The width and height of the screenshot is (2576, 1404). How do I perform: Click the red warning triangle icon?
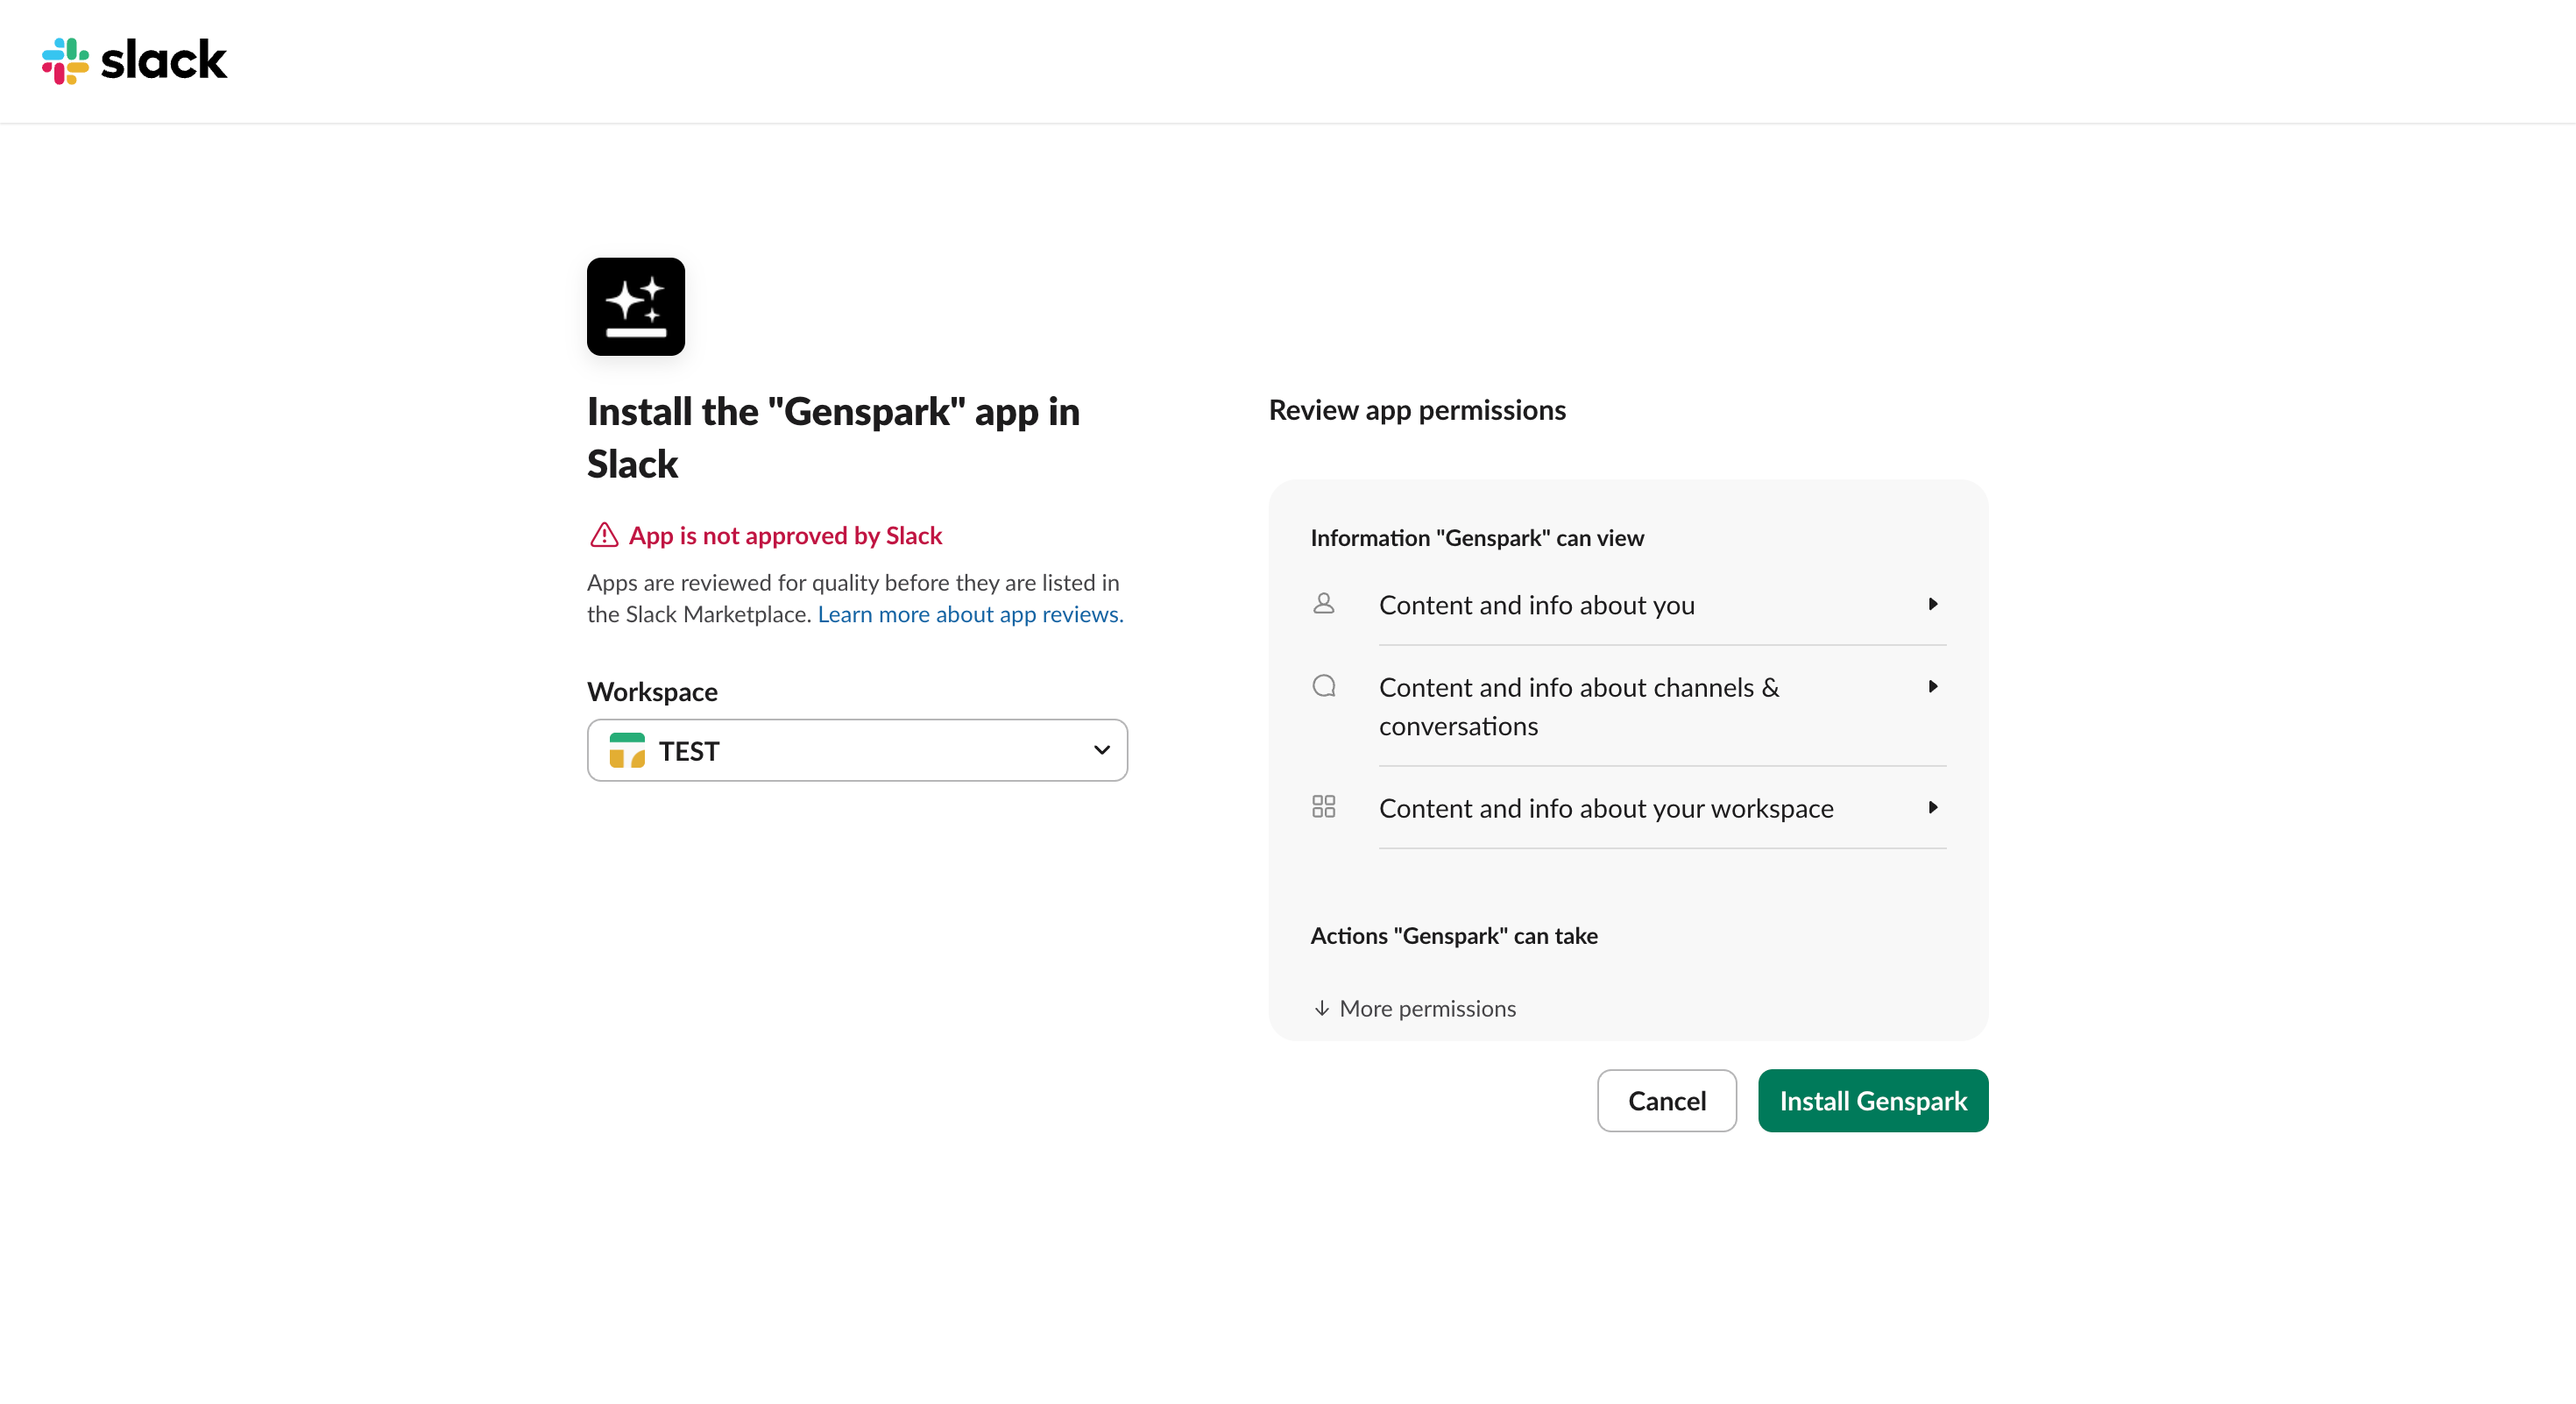click(604, 535)
